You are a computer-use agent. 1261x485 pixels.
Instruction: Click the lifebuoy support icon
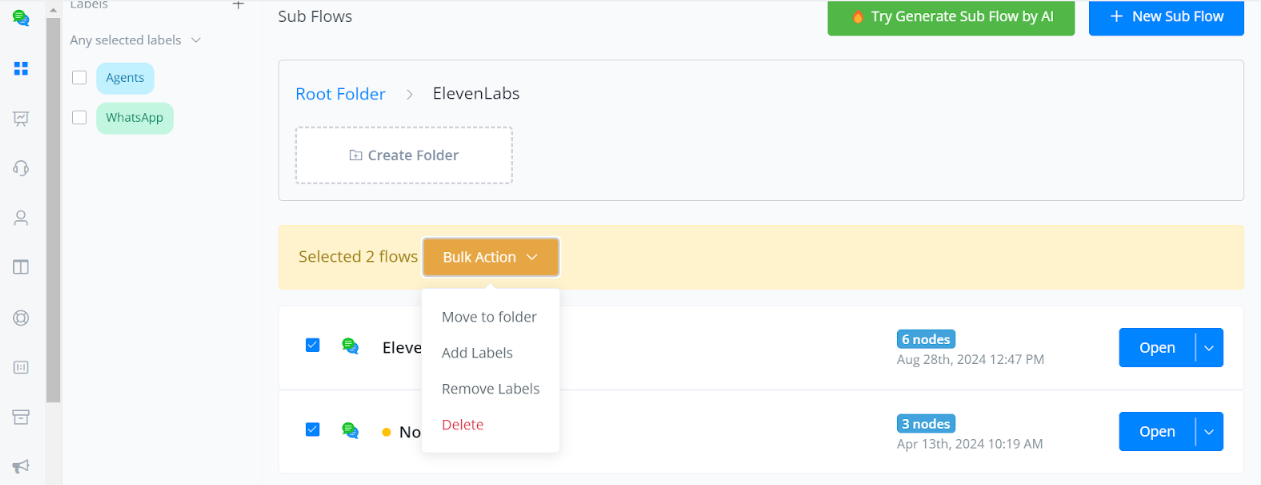pos(21,317)
